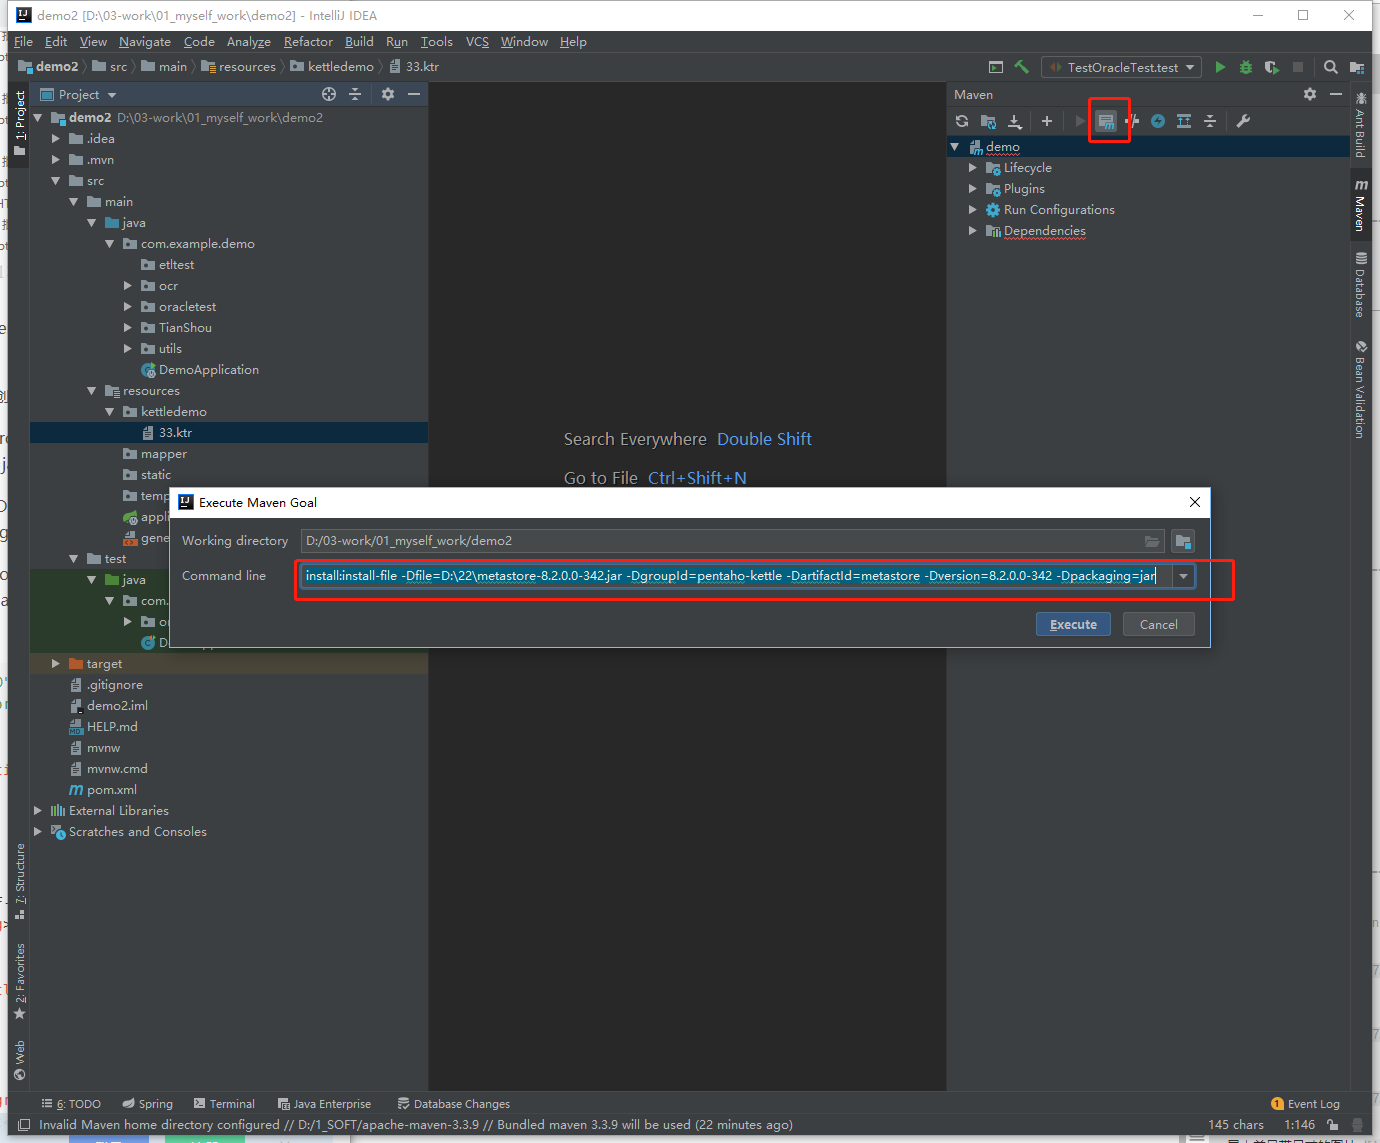Build project with the hammer icon
1380x1143 pixels.
(1021, 67)
